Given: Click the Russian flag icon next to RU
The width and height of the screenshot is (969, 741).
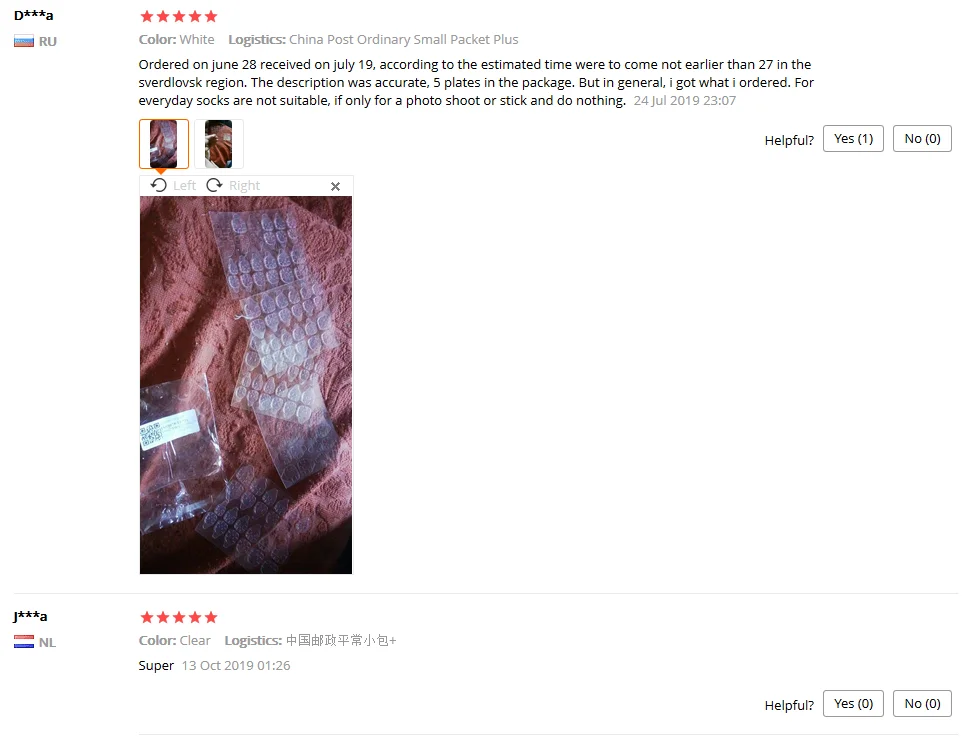Looking at the screenshot, I should (23, 41).
